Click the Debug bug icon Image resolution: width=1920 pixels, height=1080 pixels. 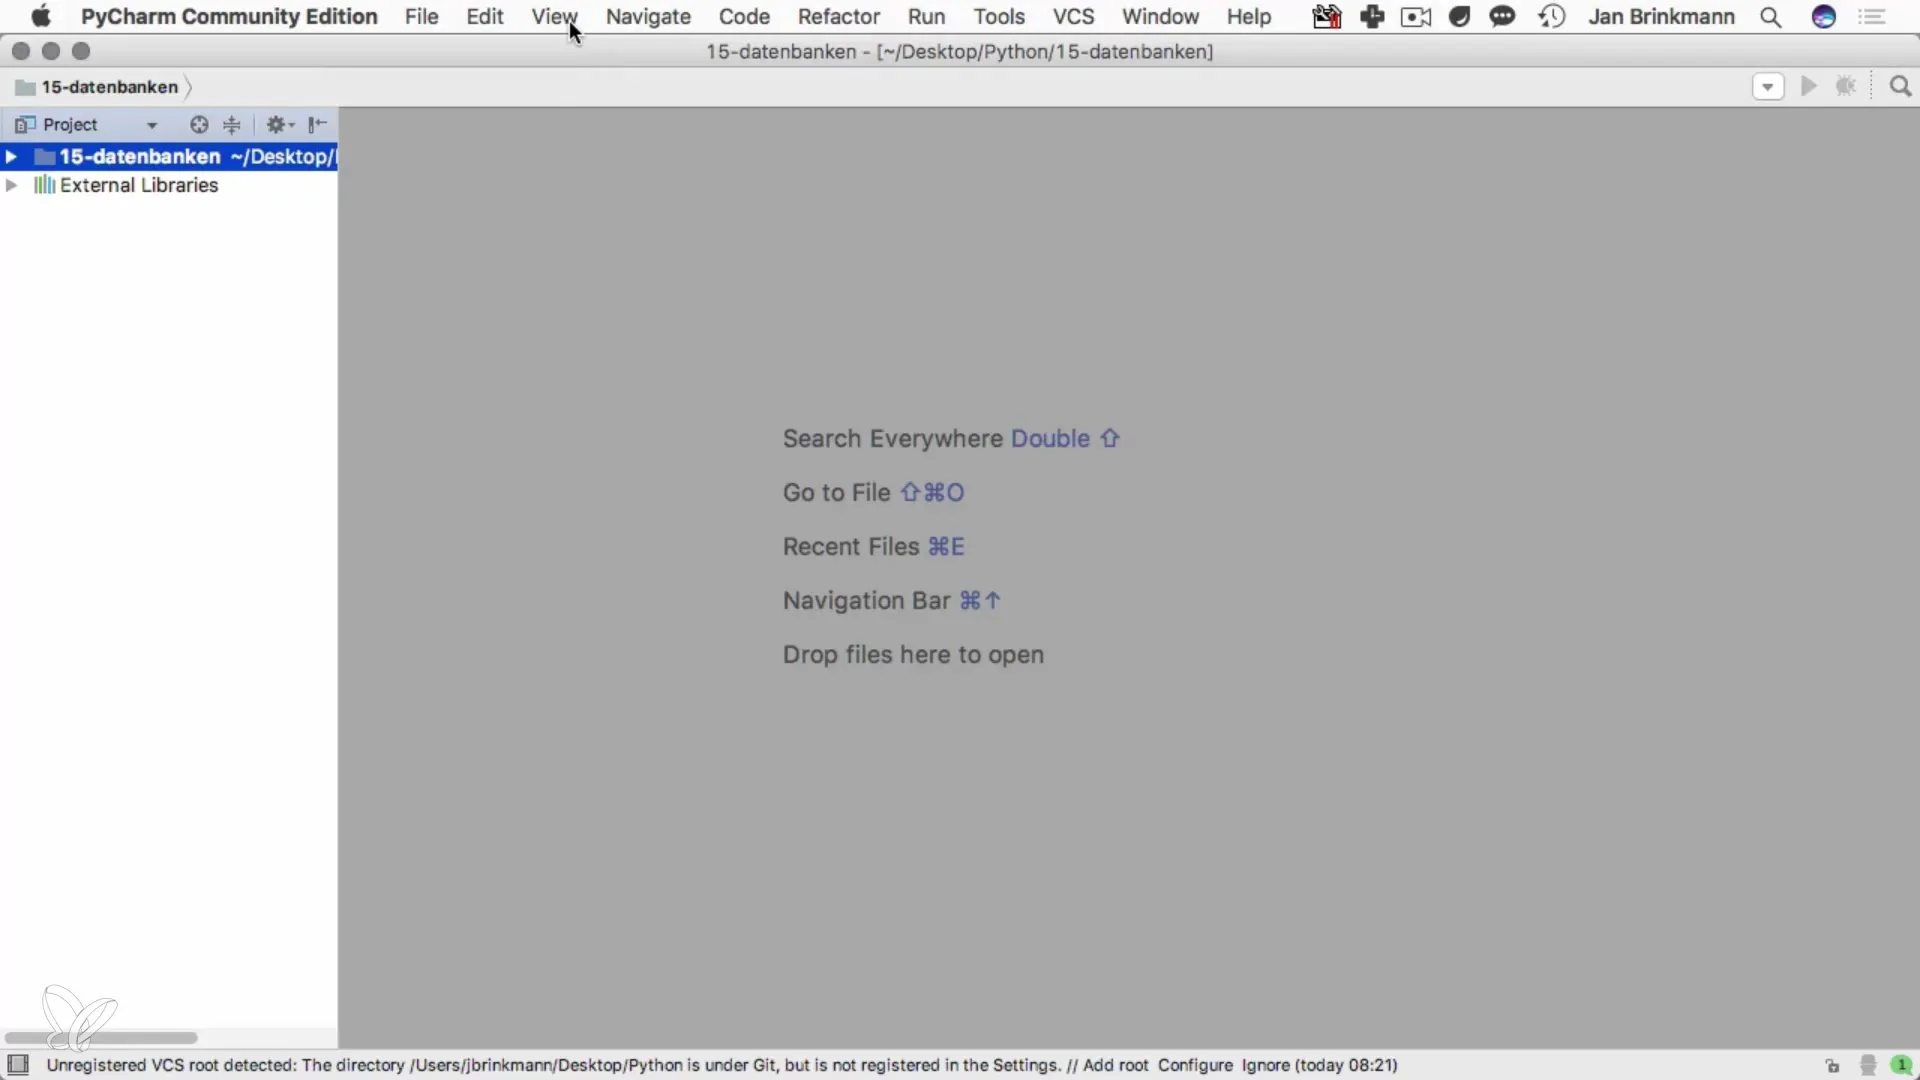[x=1846, y=87]
